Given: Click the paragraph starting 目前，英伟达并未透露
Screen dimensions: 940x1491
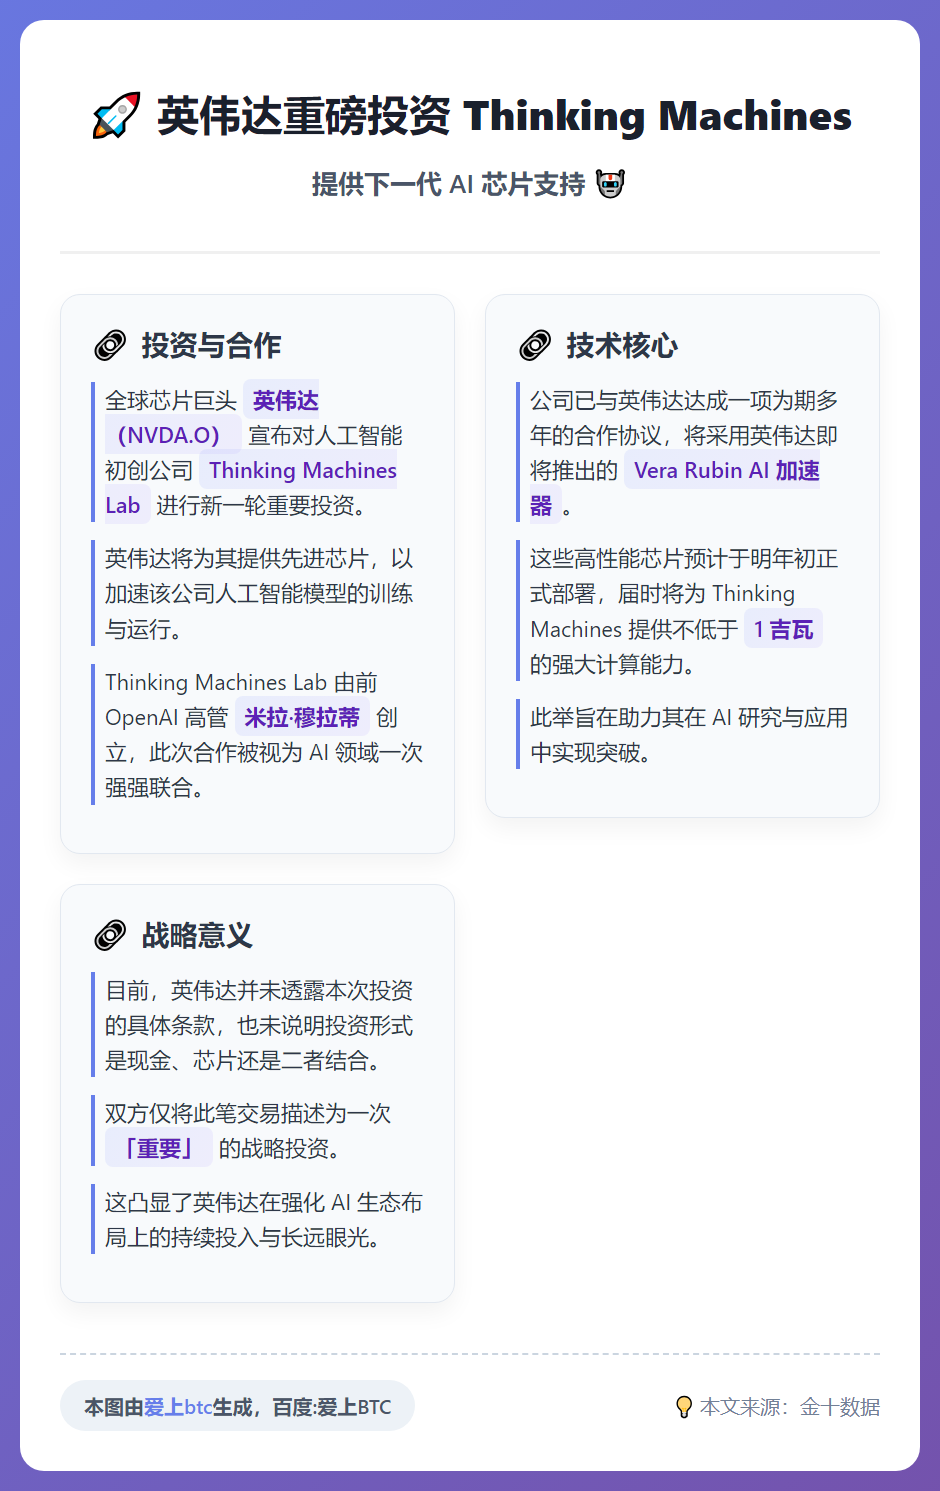Looking at the screenshot, I should (x=260, y=1025).
